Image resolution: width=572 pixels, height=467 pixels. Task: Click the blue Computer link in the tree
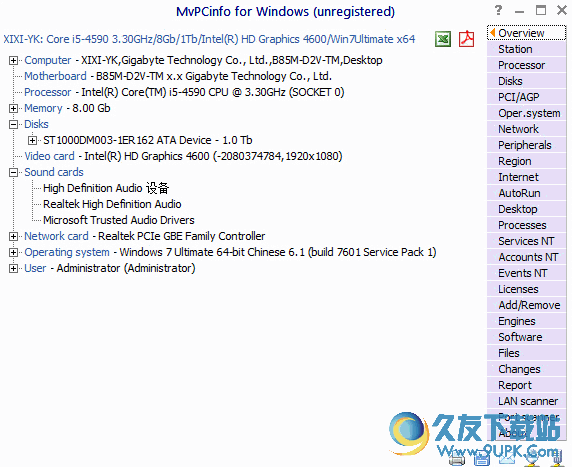pos(47,60)
